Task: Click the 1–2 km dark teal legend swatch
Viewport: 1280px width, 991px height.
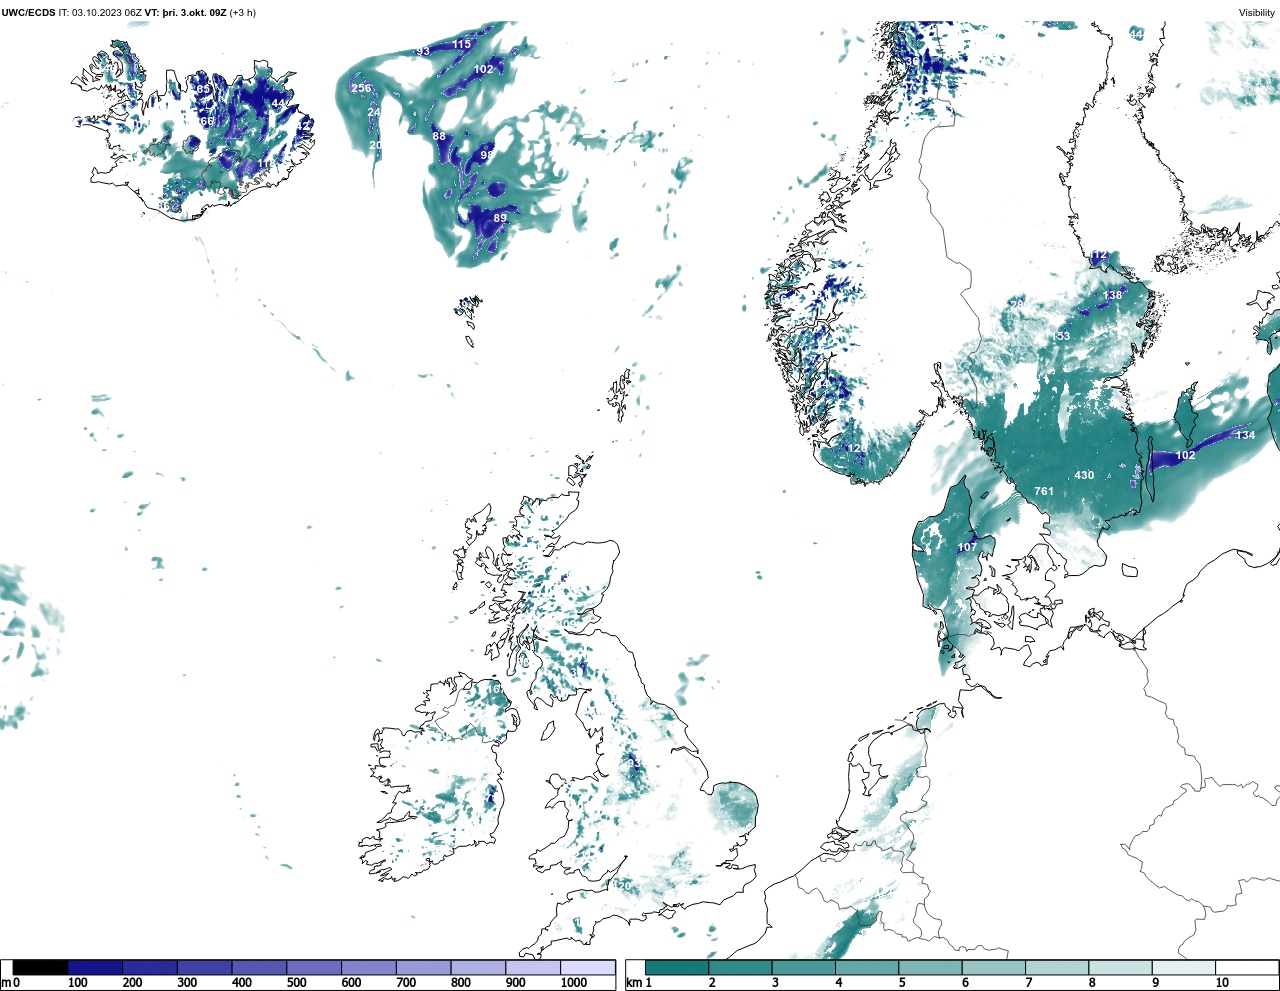Action: tap(677, 967)
